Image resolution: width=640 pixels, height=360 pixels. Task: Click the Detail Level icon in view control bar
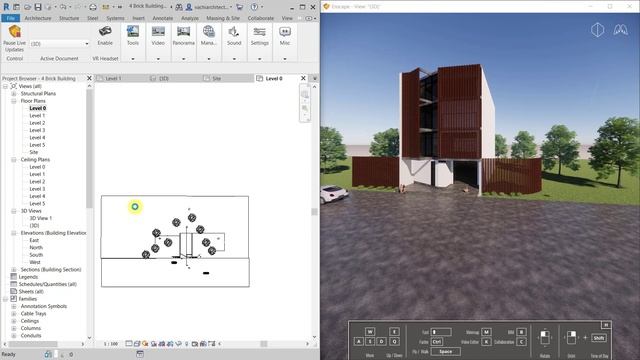(129, 344)
